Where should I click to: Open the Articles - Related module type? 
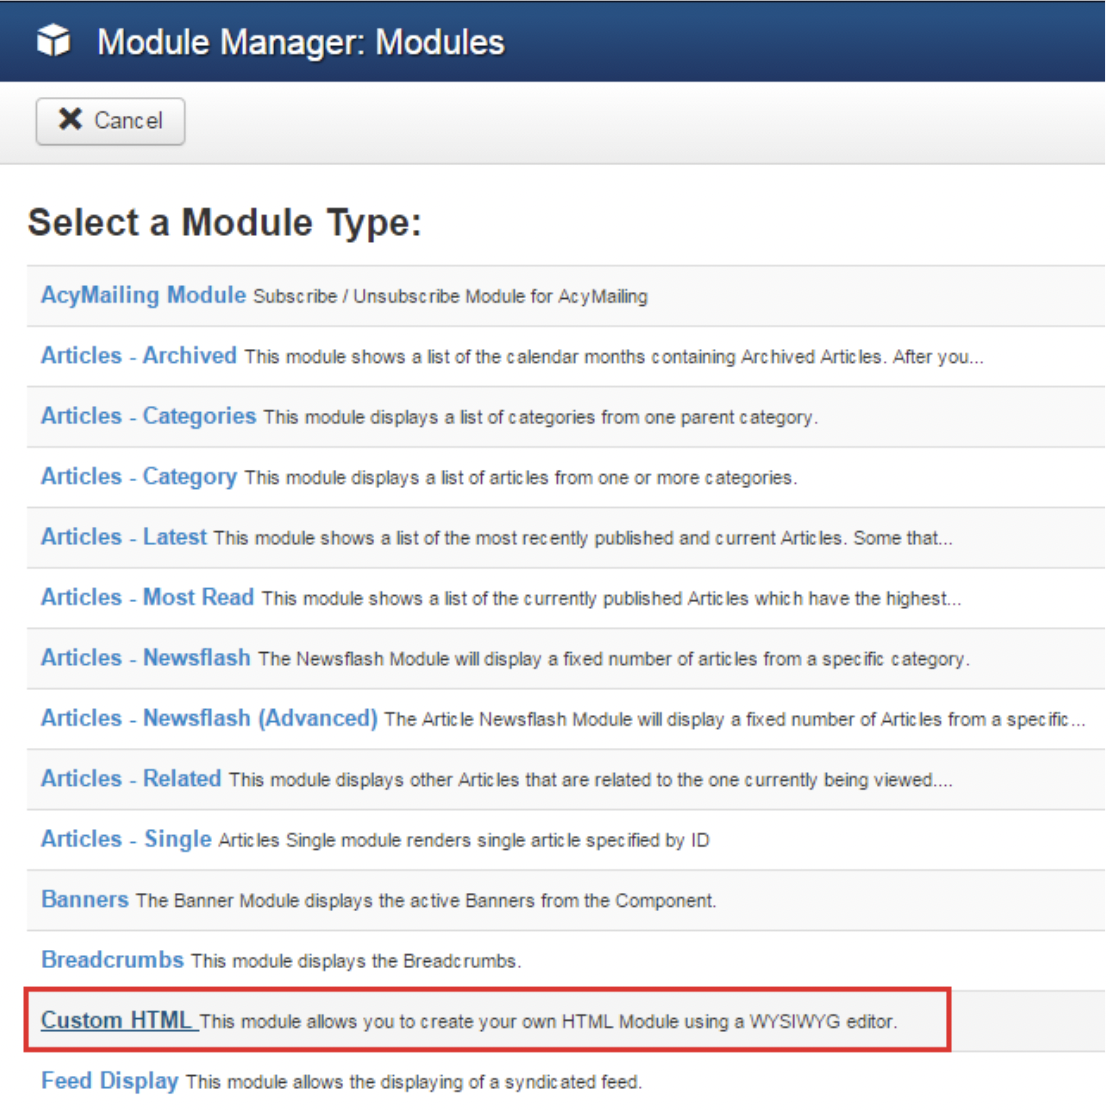tap(131, 779)
